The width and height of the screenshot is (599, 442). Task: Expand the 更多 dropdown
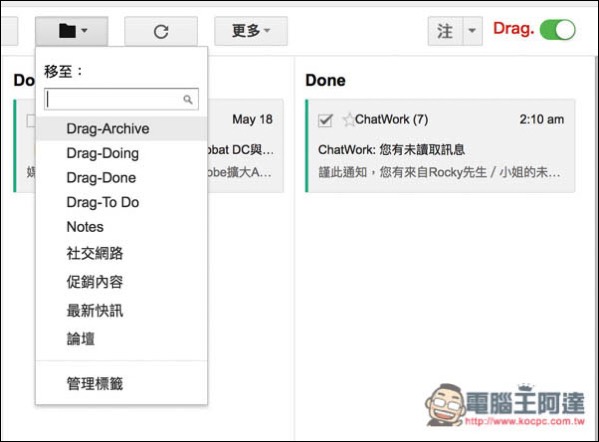[x=251, y=31]
